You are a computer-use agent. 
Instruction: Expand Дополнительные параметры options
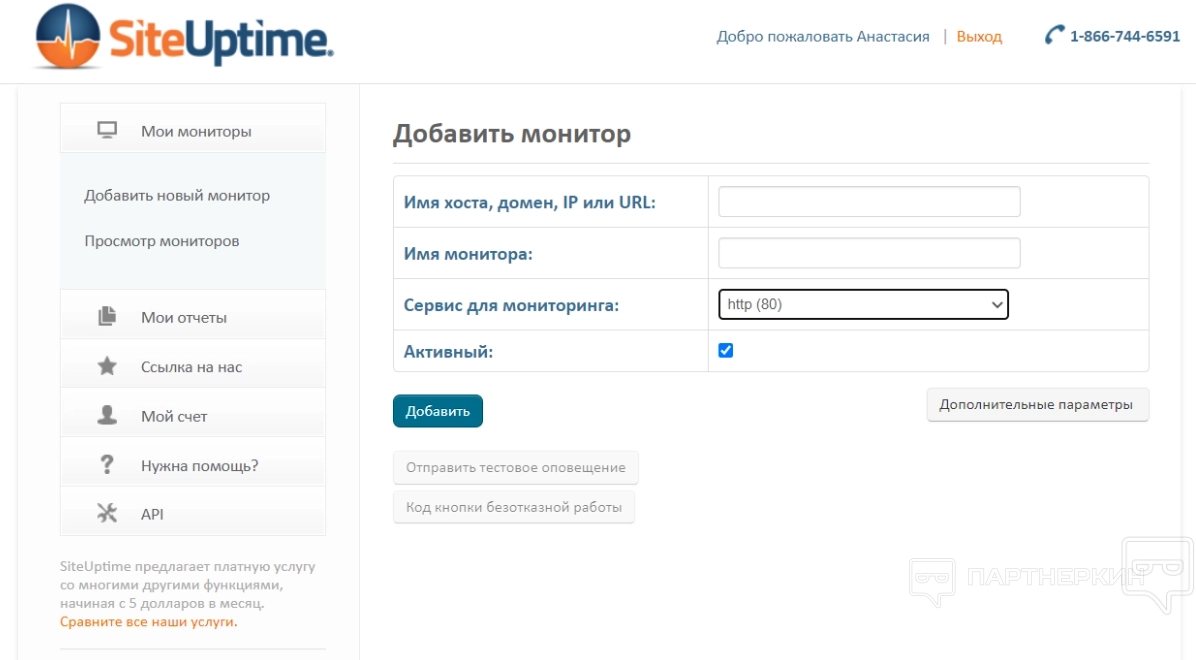coord(1037,405)
